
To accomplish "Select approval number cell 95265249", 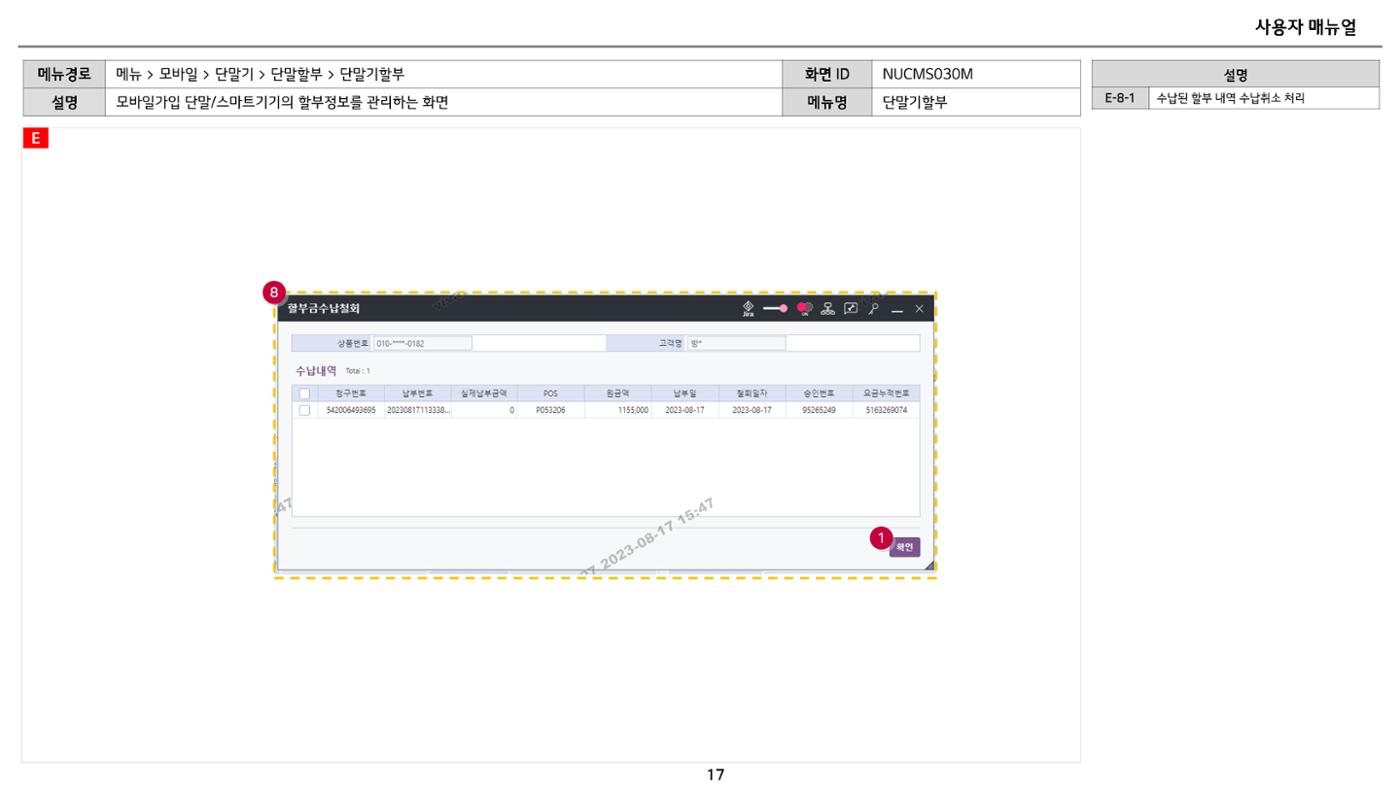I will [819, 410].
